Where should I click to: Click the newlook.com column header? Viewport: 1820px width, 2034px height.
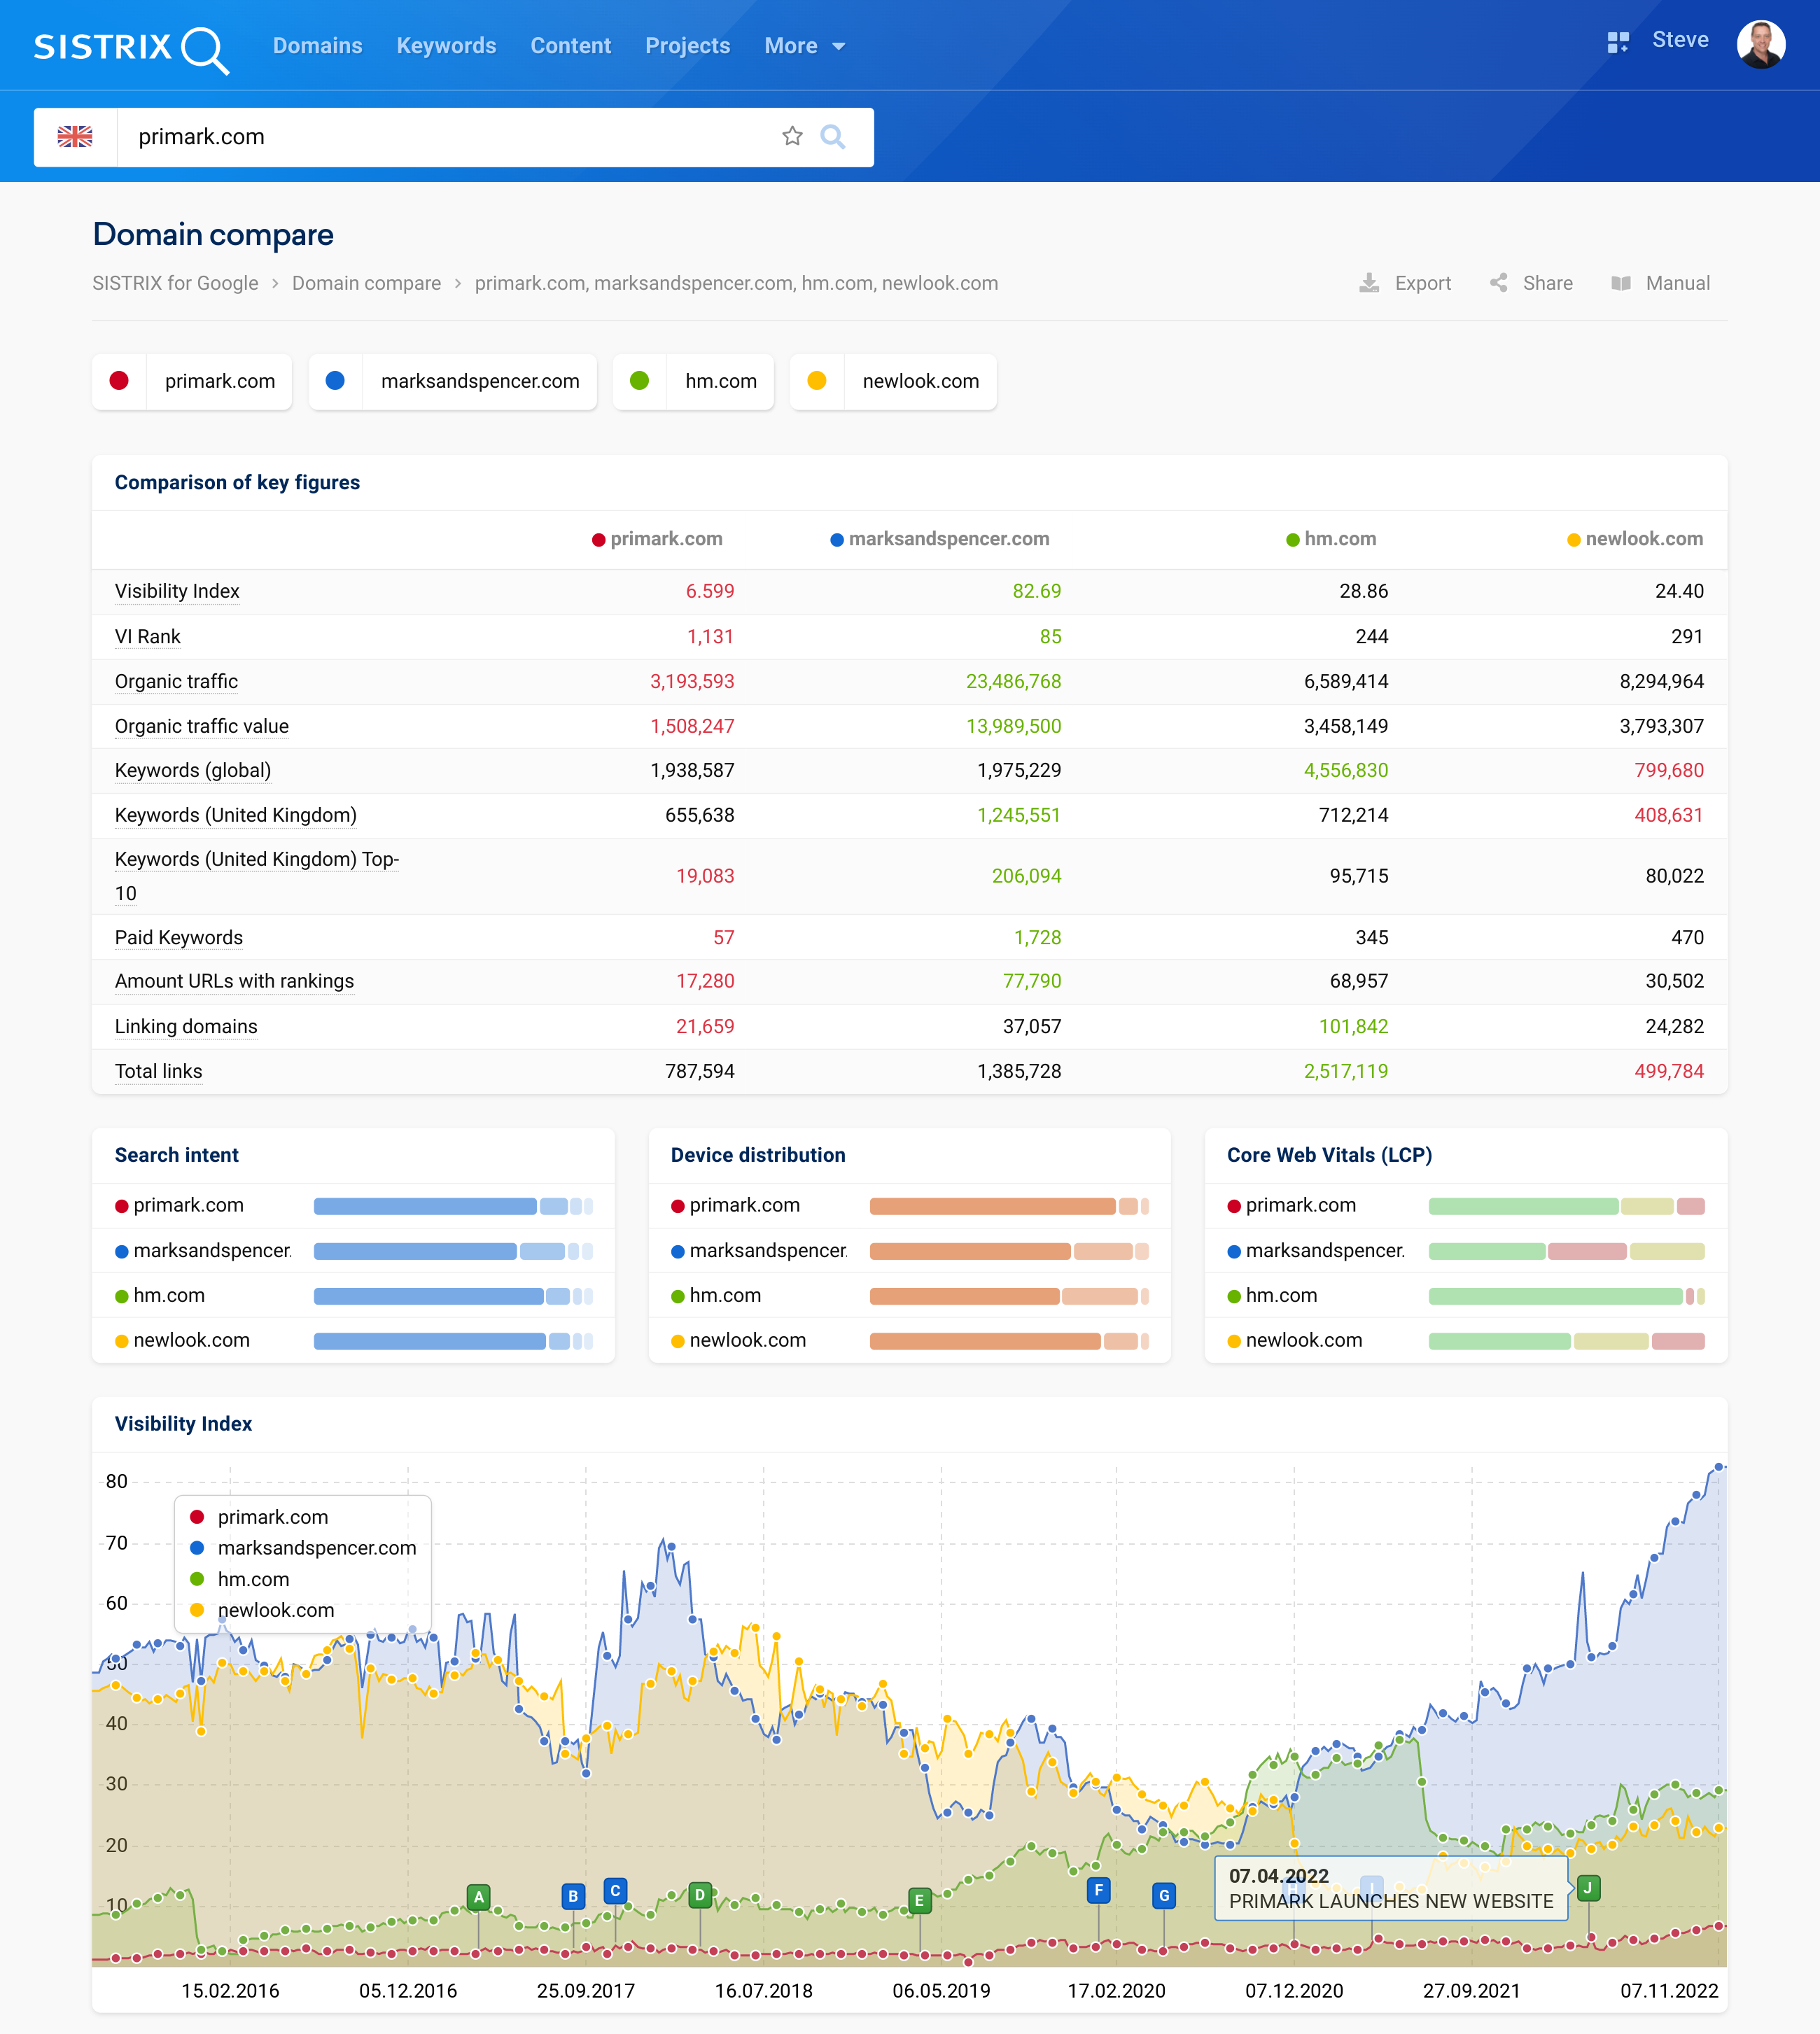click(x=1634, y=539)
